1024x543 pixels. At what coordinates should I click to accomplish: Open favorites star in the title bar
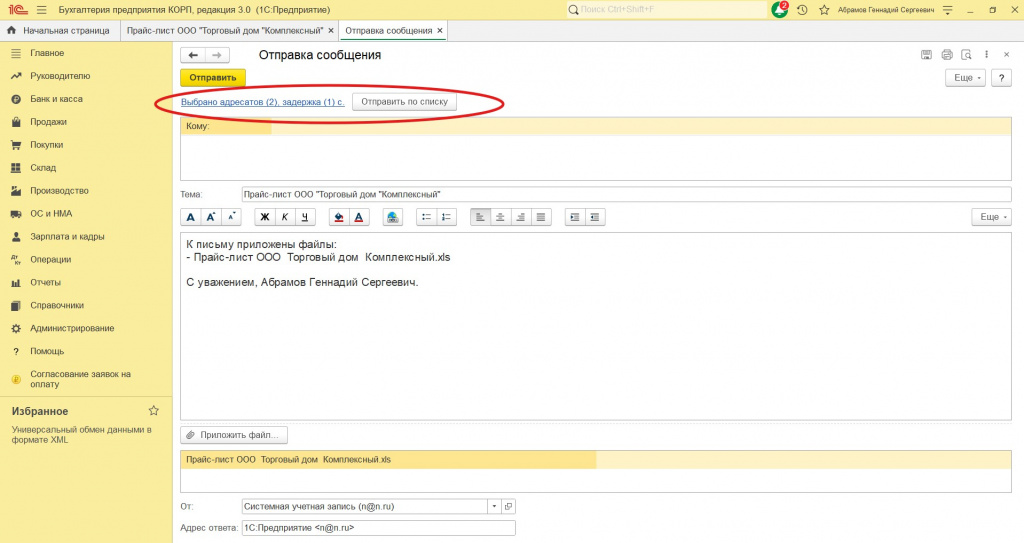(824, 10)
